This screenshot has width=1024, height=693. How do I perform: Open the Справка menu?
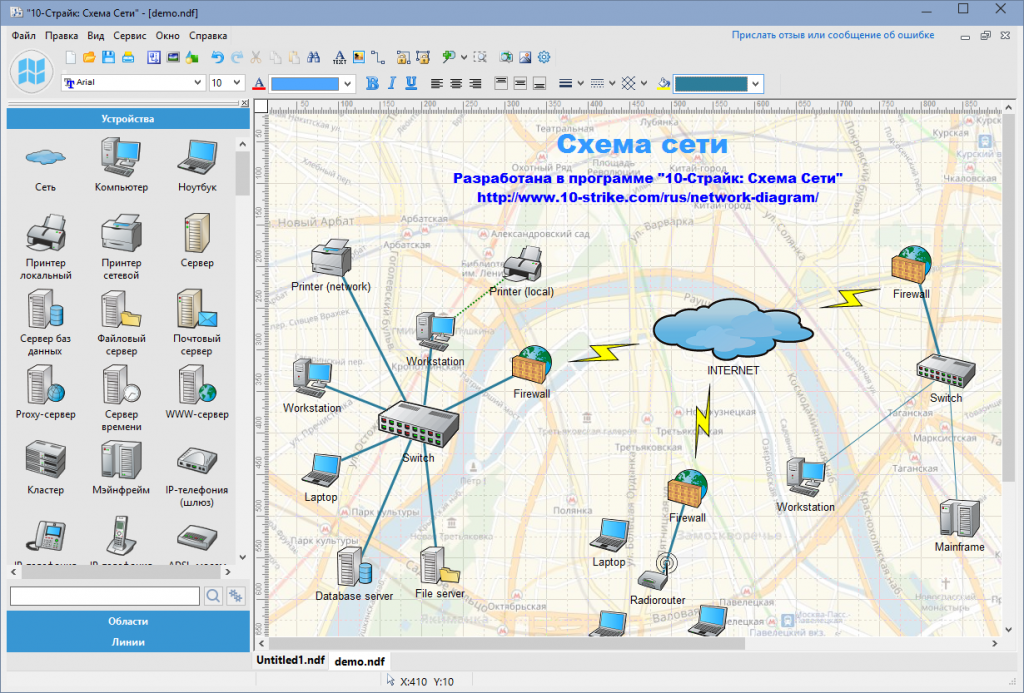coord(208,36)
